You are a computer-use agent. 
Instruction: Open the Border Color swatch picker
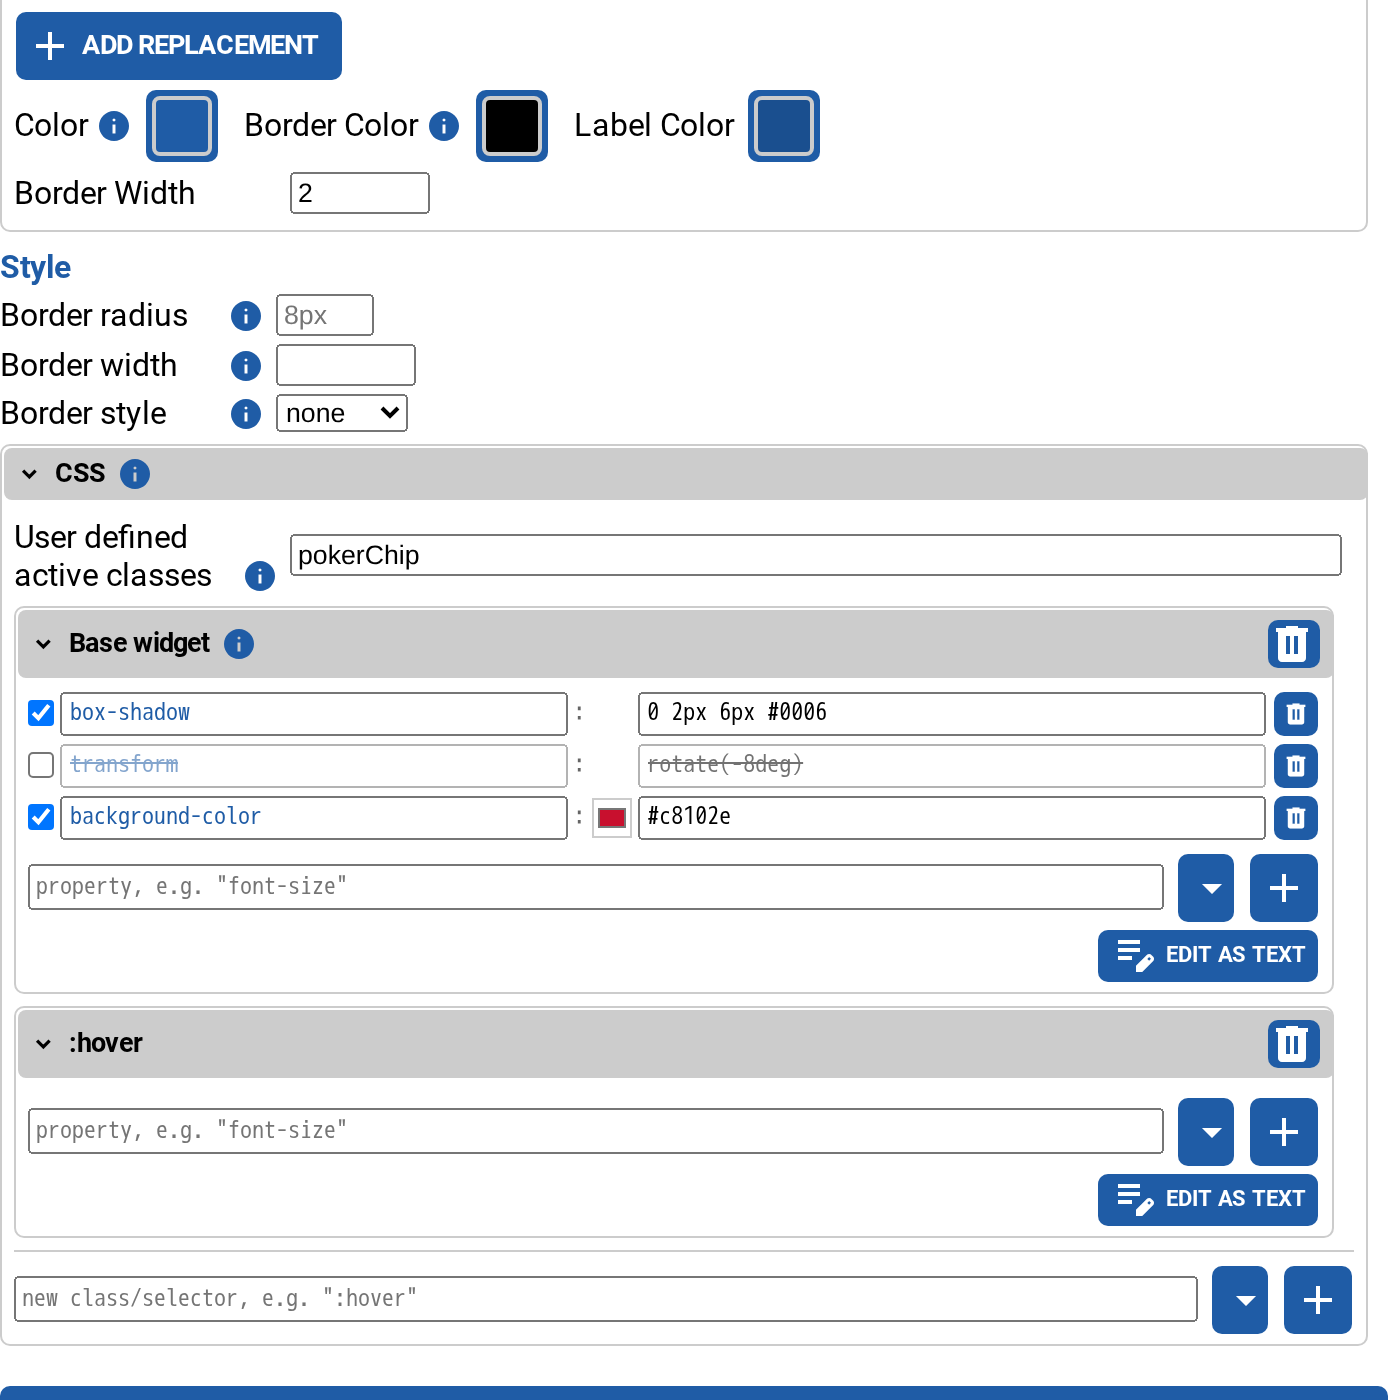coord(512,126)
